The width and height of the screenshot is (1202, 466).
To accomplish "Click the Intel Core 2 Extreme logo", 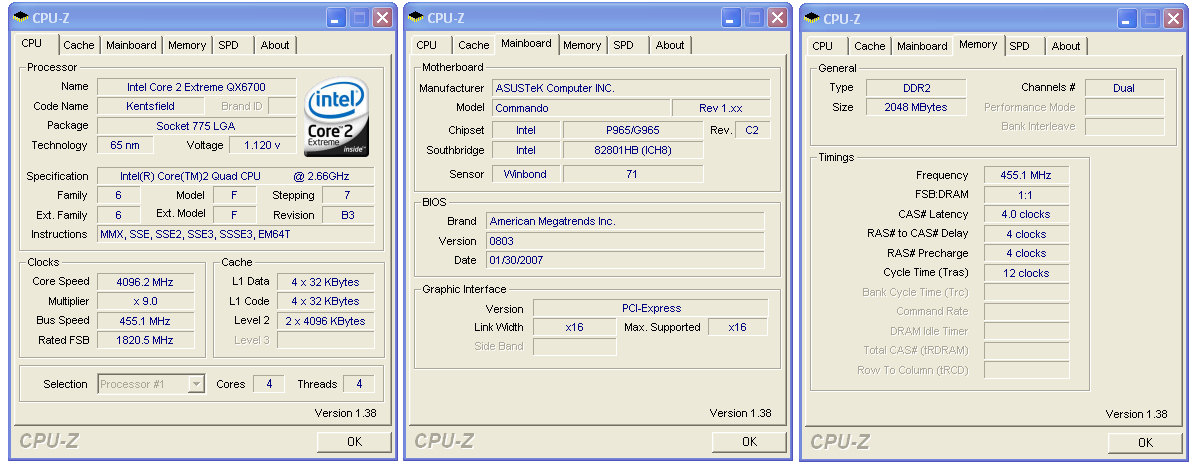I will point(338,117).
